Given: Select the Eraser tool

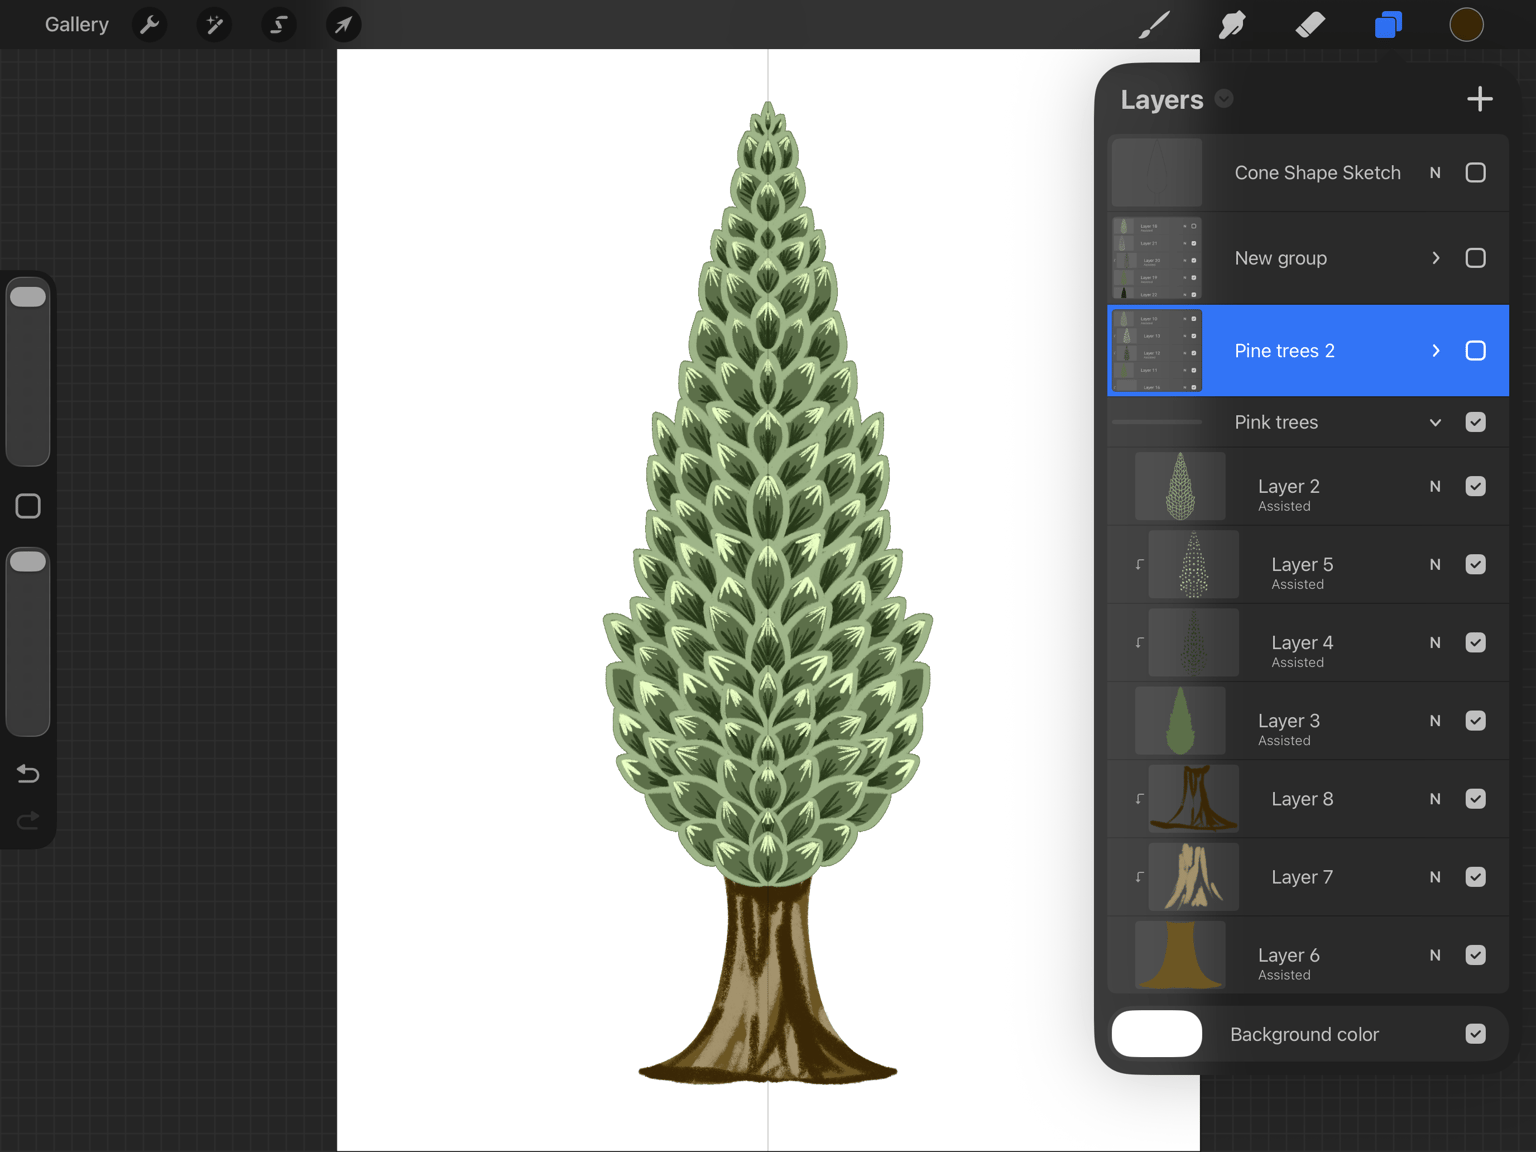Looking at the screenshot, I should tap(1310, 24).
